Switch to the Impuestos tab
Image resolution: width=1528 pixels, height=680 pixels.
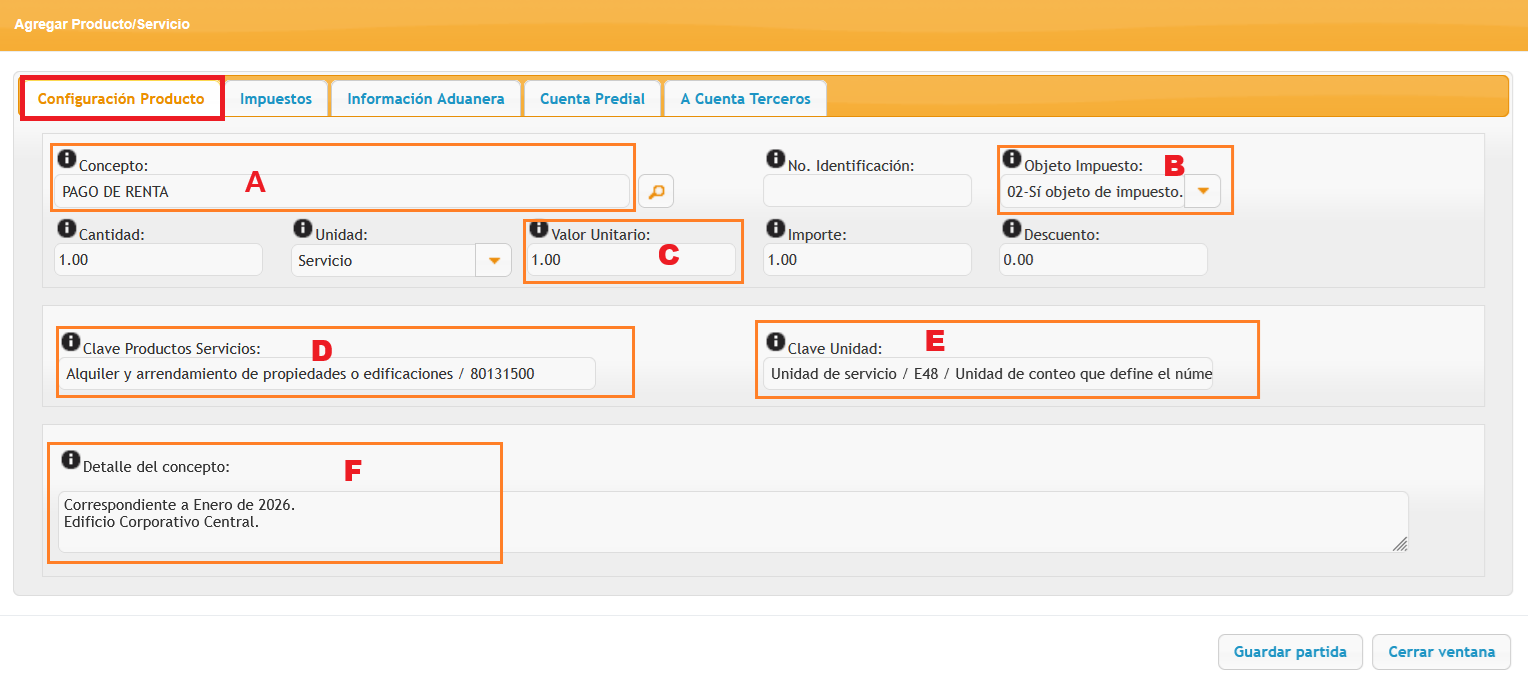point(276,99)
